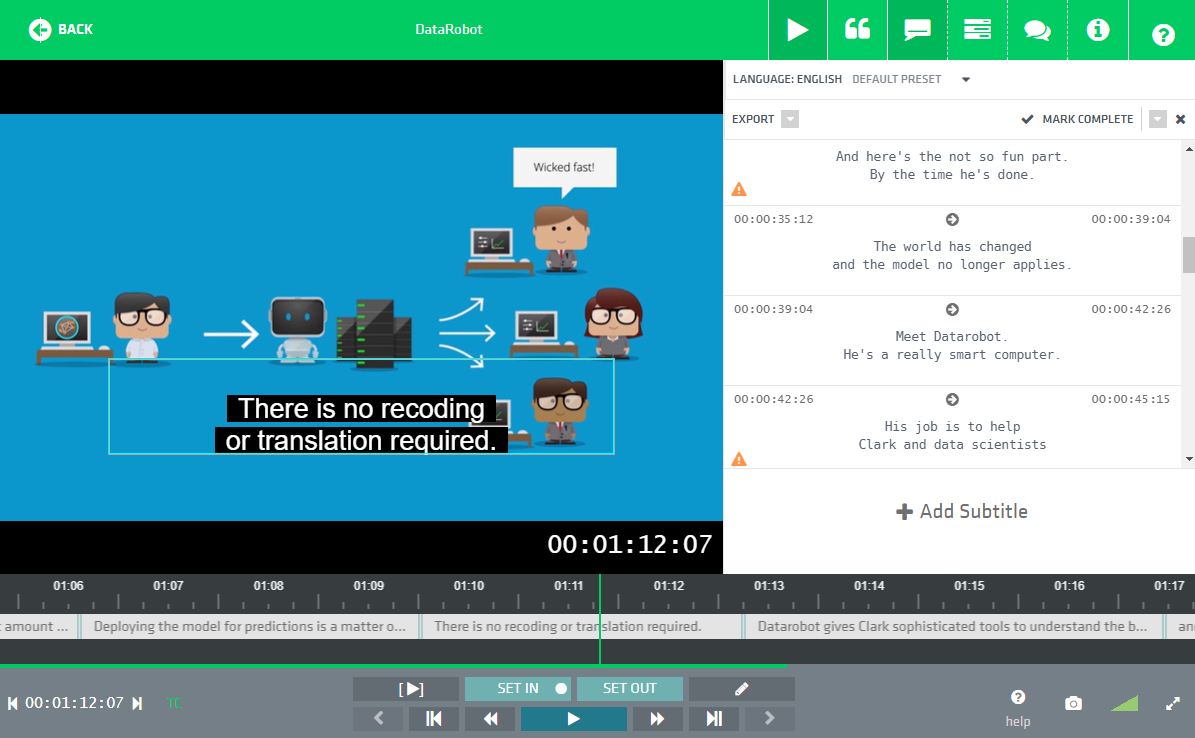Click timeline ruler at 01:14
The width and height of the screenshot is (1195, 738).
(x=869, y=586)
